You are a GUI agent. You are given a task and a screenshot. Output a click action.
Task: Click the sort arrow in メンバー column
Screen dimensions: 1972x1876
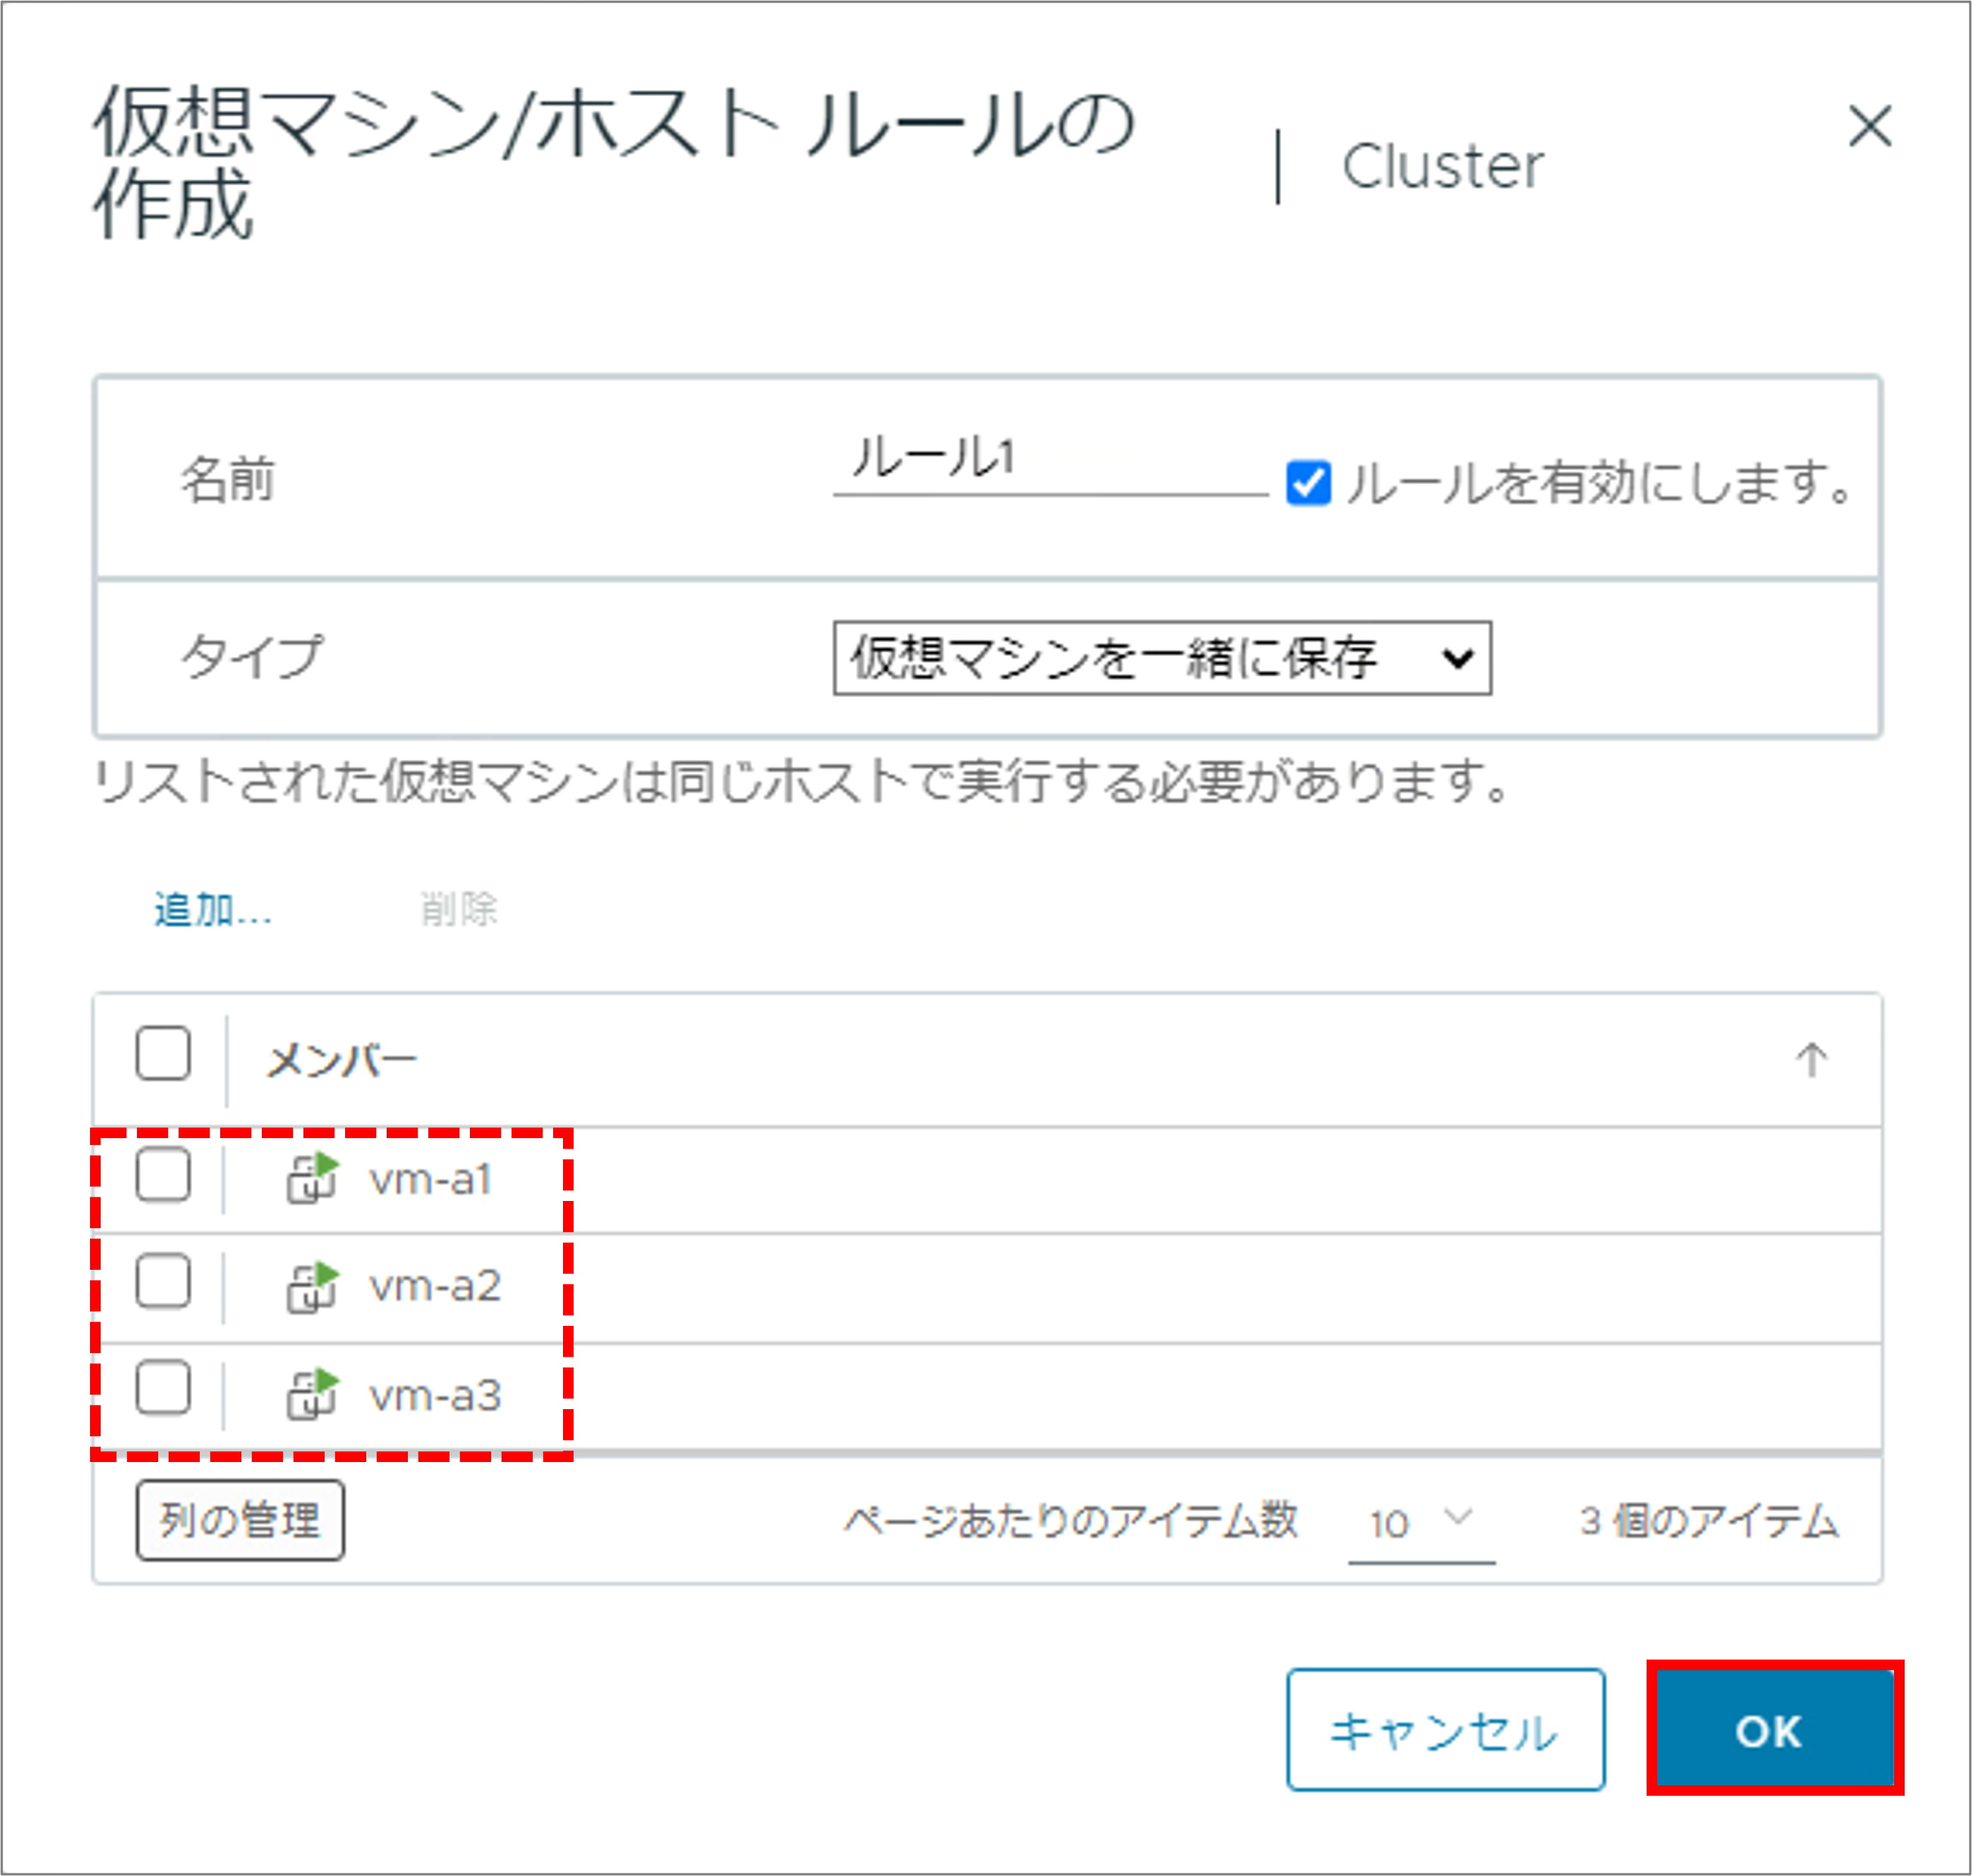1811,1060
